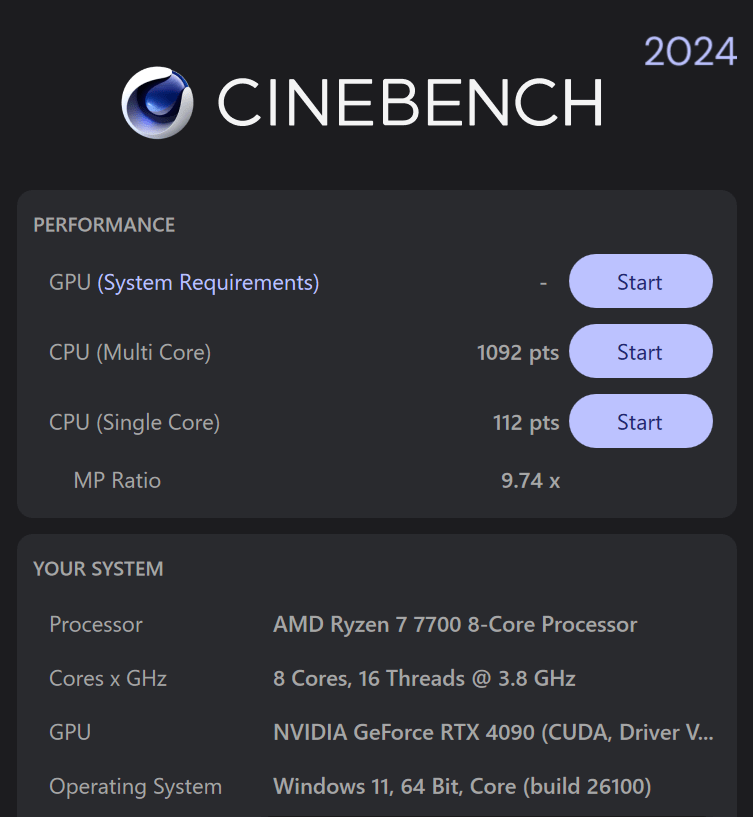Image resolution: width=753 pixels, height=817 pixels.
Task: Select the 9.74 x MP Ratio value
Action: click(x=529, y=481)
